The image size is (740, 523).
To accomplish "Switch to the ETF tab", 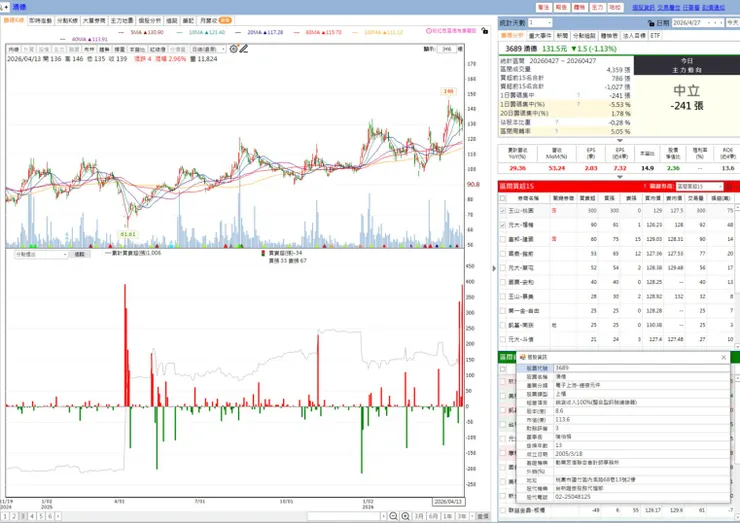I will pos(655,35).
